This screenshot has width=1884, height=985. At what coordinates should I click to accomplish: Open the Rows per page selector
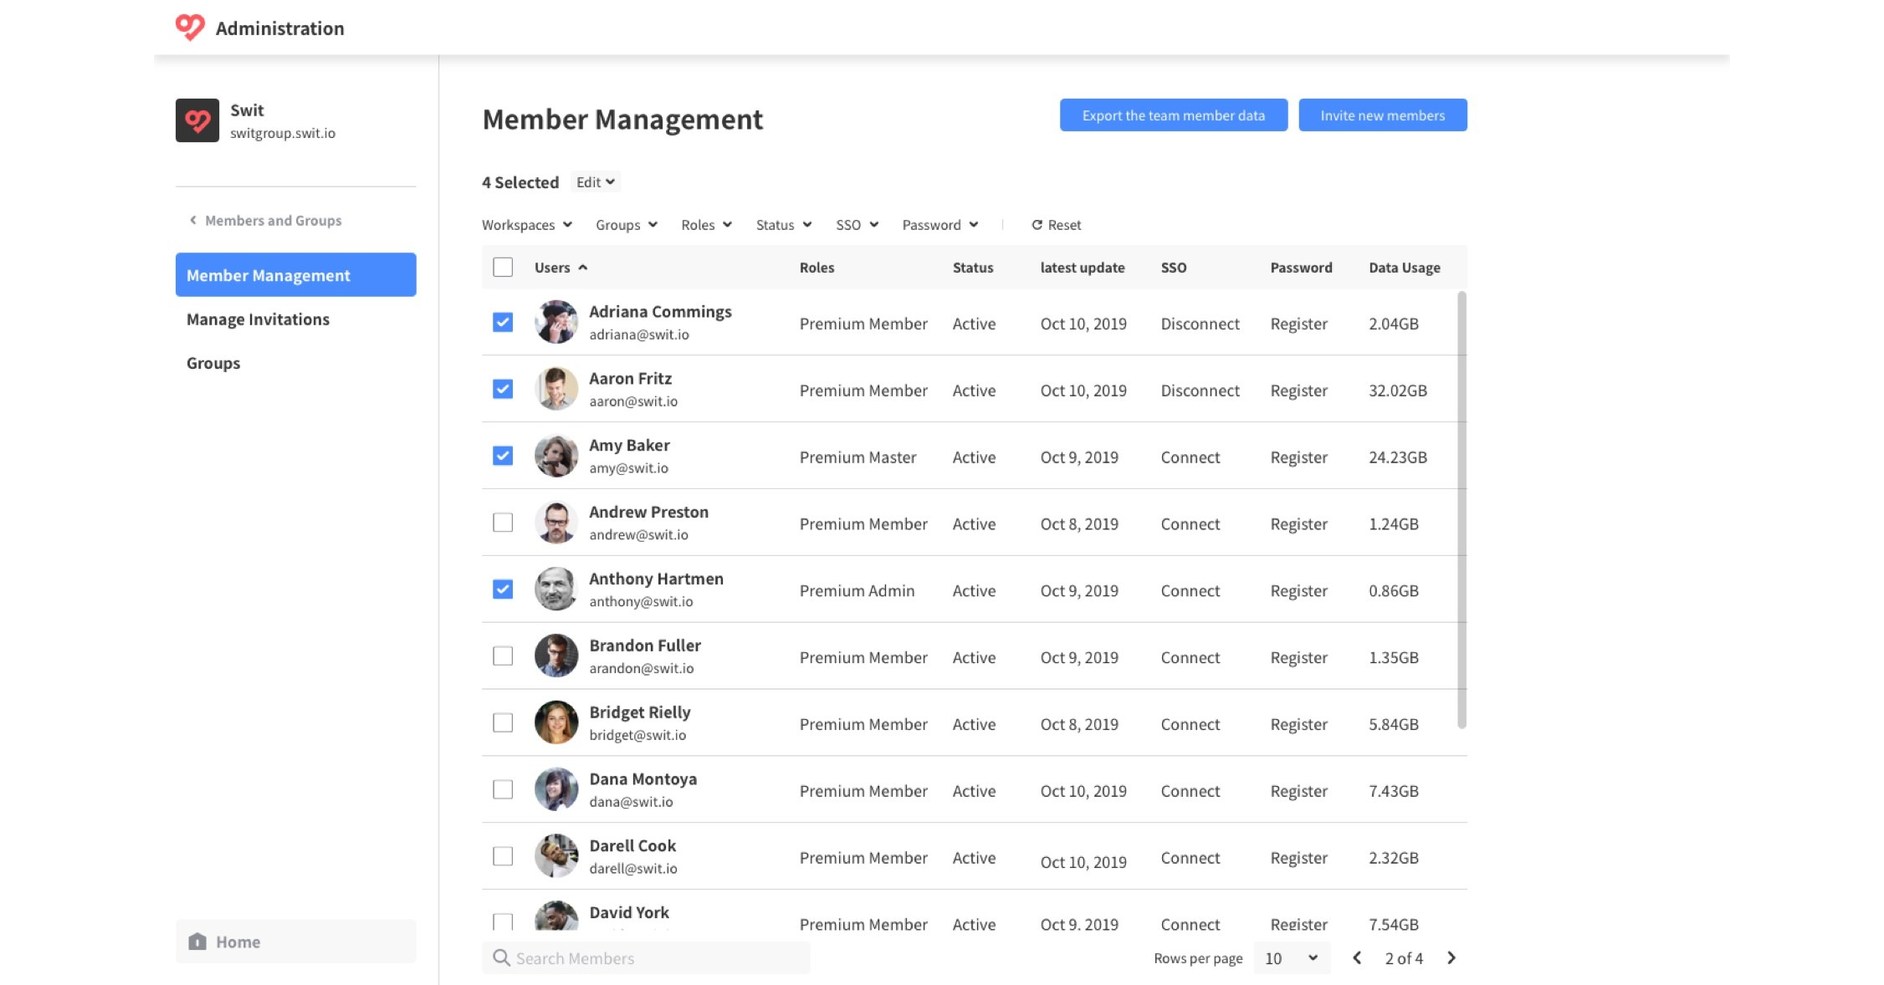(1291, 958)
